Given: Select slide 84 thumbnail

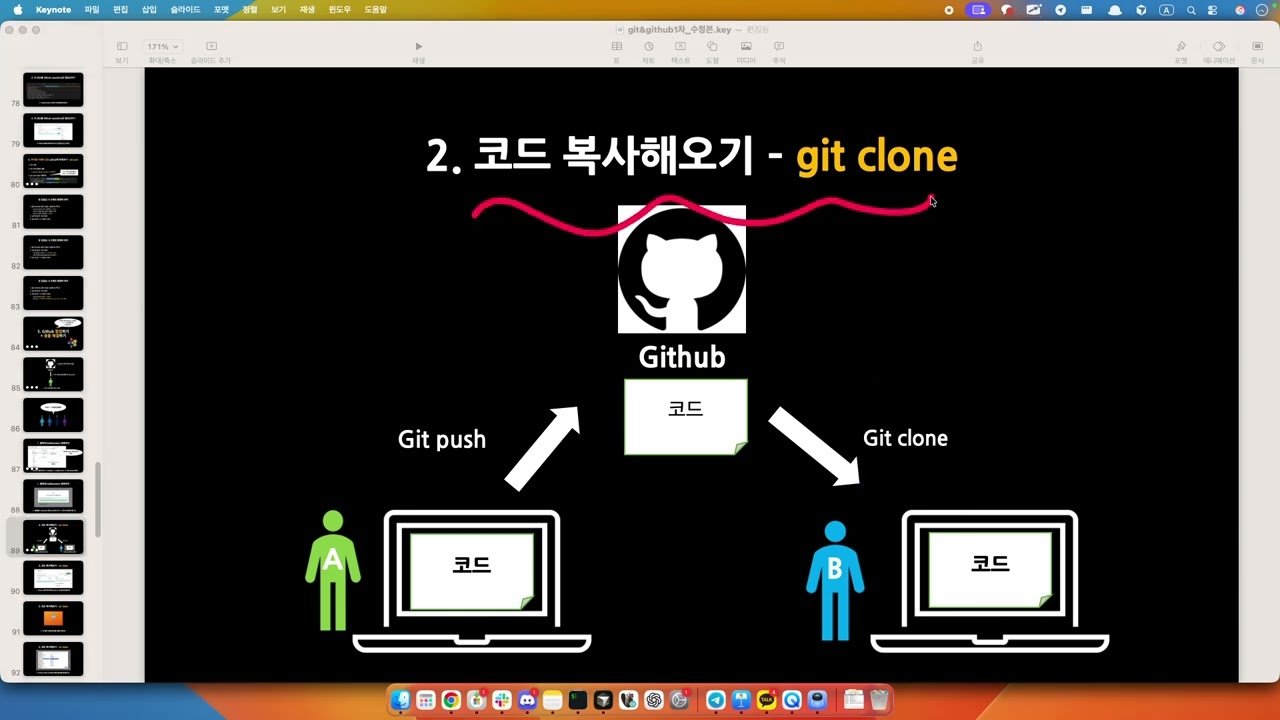Looking at the screenshot, I should [x=53, y=334].
